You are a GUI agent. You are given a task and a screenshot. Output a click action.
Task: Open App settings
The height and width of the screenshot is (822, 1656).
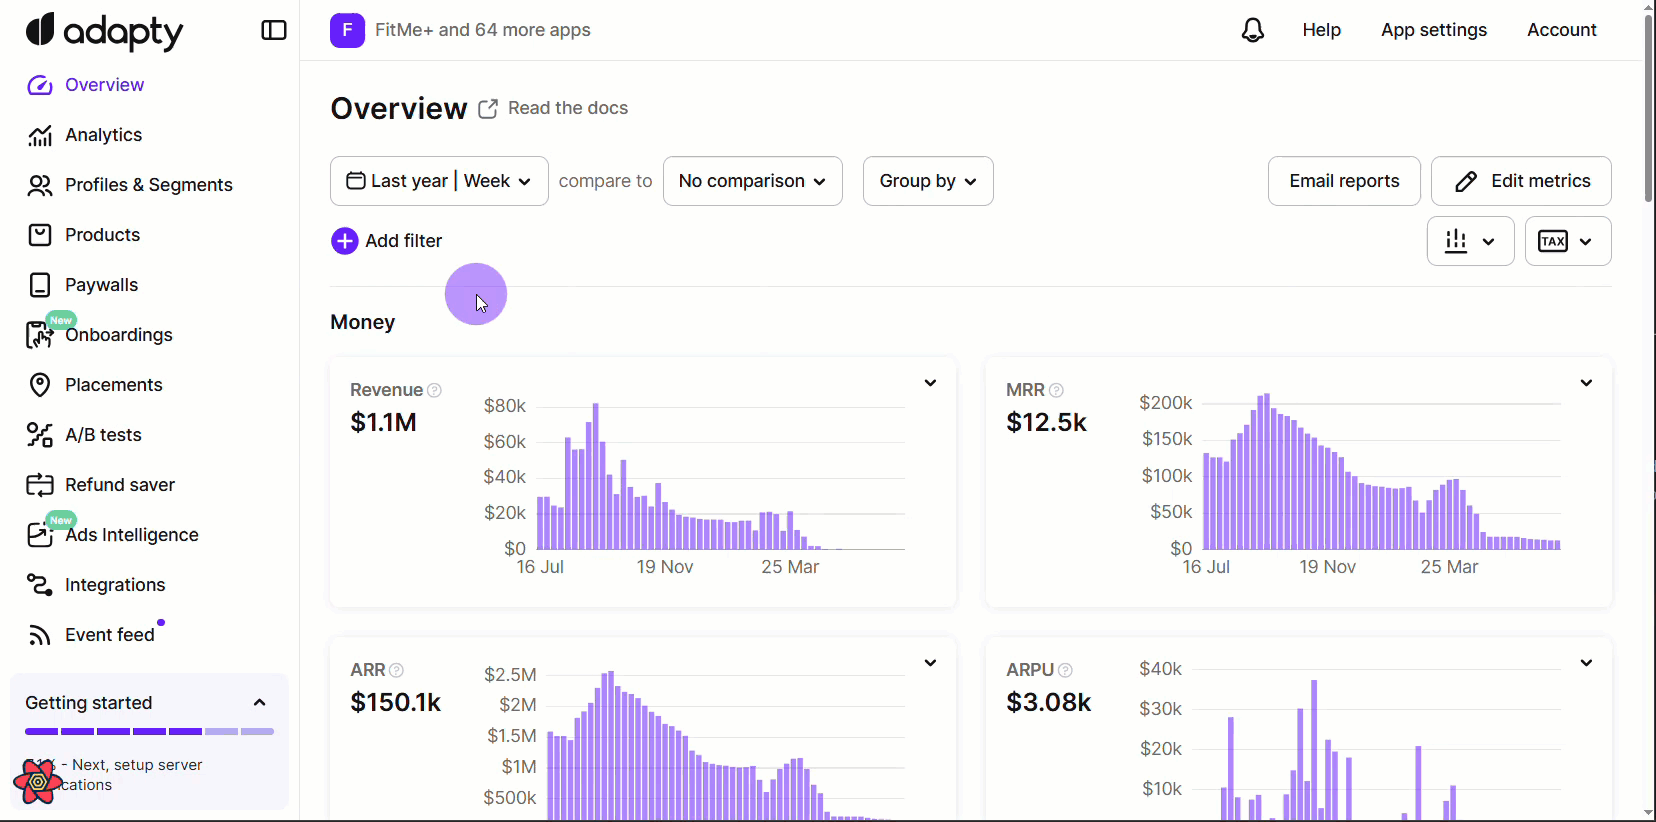coord(1434,30)
